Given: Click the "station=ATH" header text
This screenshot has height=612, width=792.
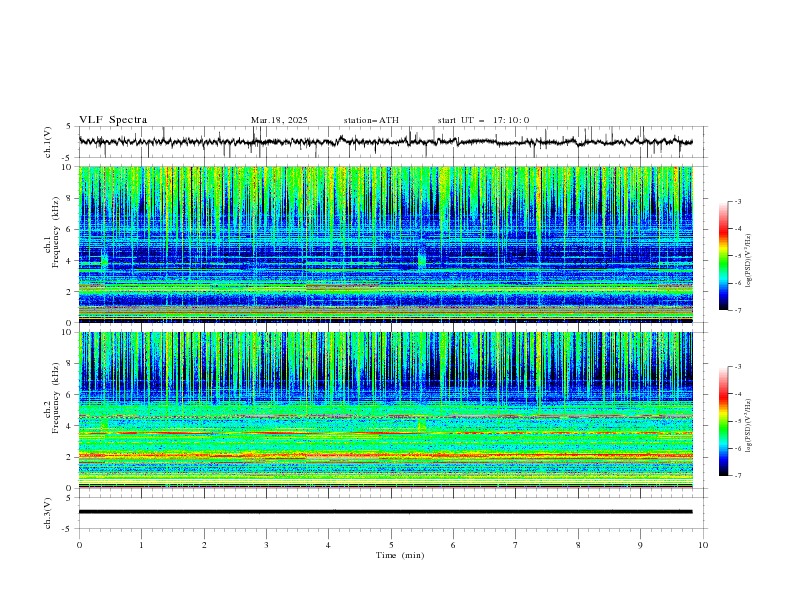Looking at the screenshot, I should click(x=371, y=120).
